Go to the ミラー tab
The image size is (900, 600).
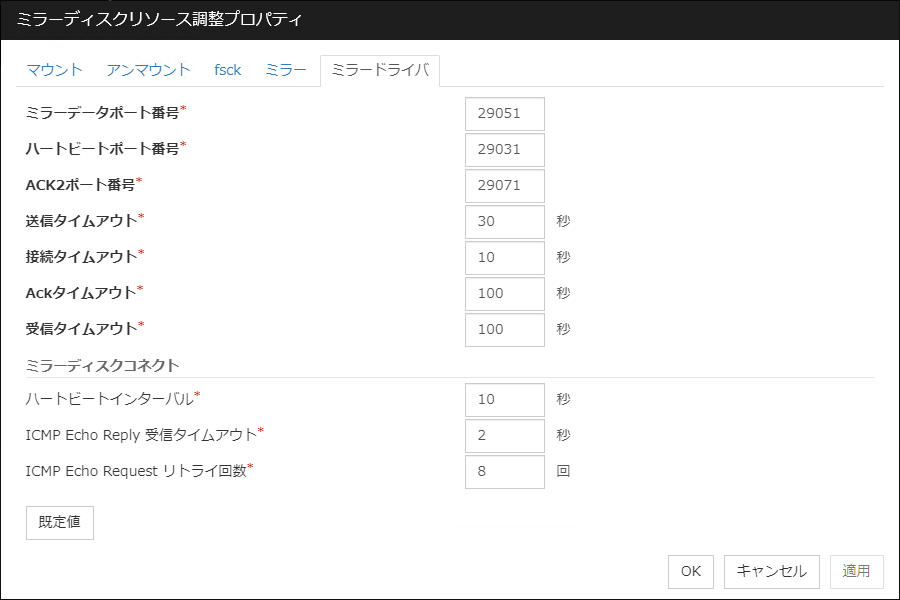(285, 70)
